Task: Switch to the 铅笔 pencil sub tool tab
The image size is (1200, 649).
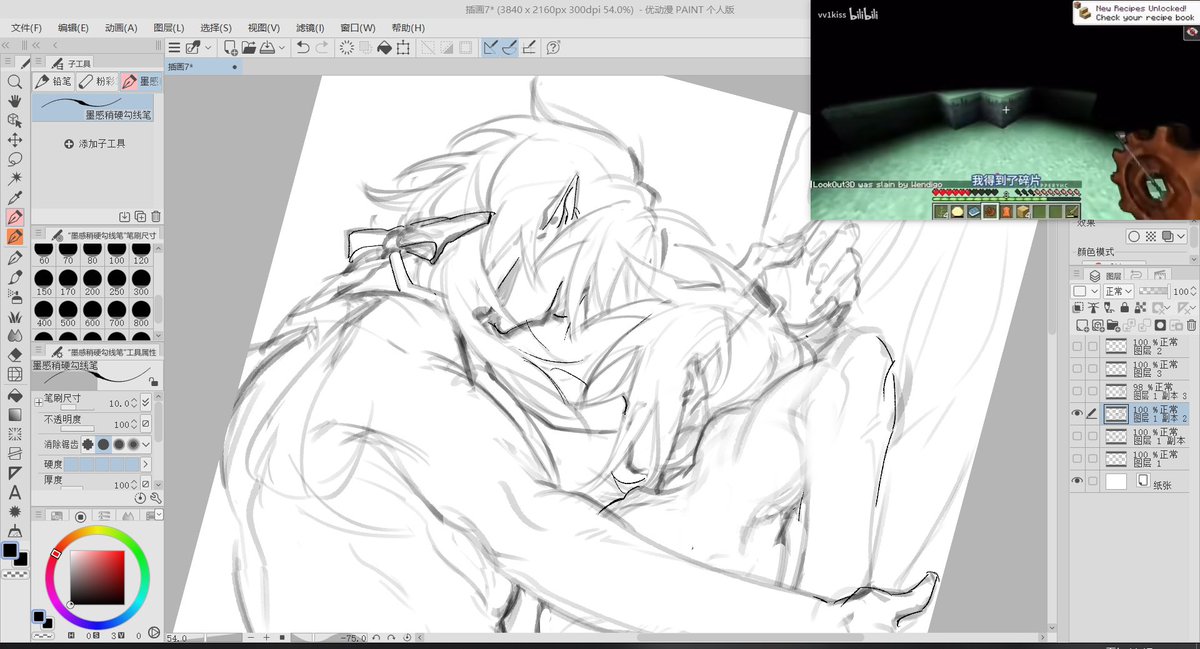Action: (54, 82)
